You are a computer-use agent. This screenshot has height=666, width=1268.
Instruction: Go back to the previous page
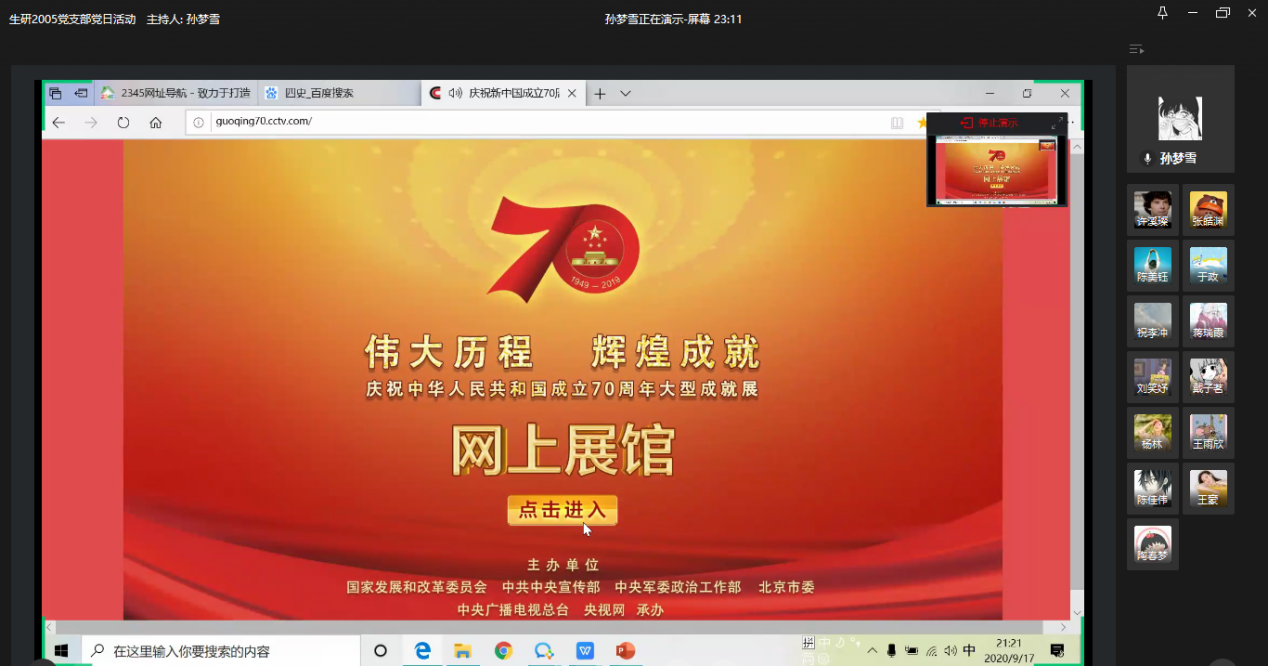point(59,122)
